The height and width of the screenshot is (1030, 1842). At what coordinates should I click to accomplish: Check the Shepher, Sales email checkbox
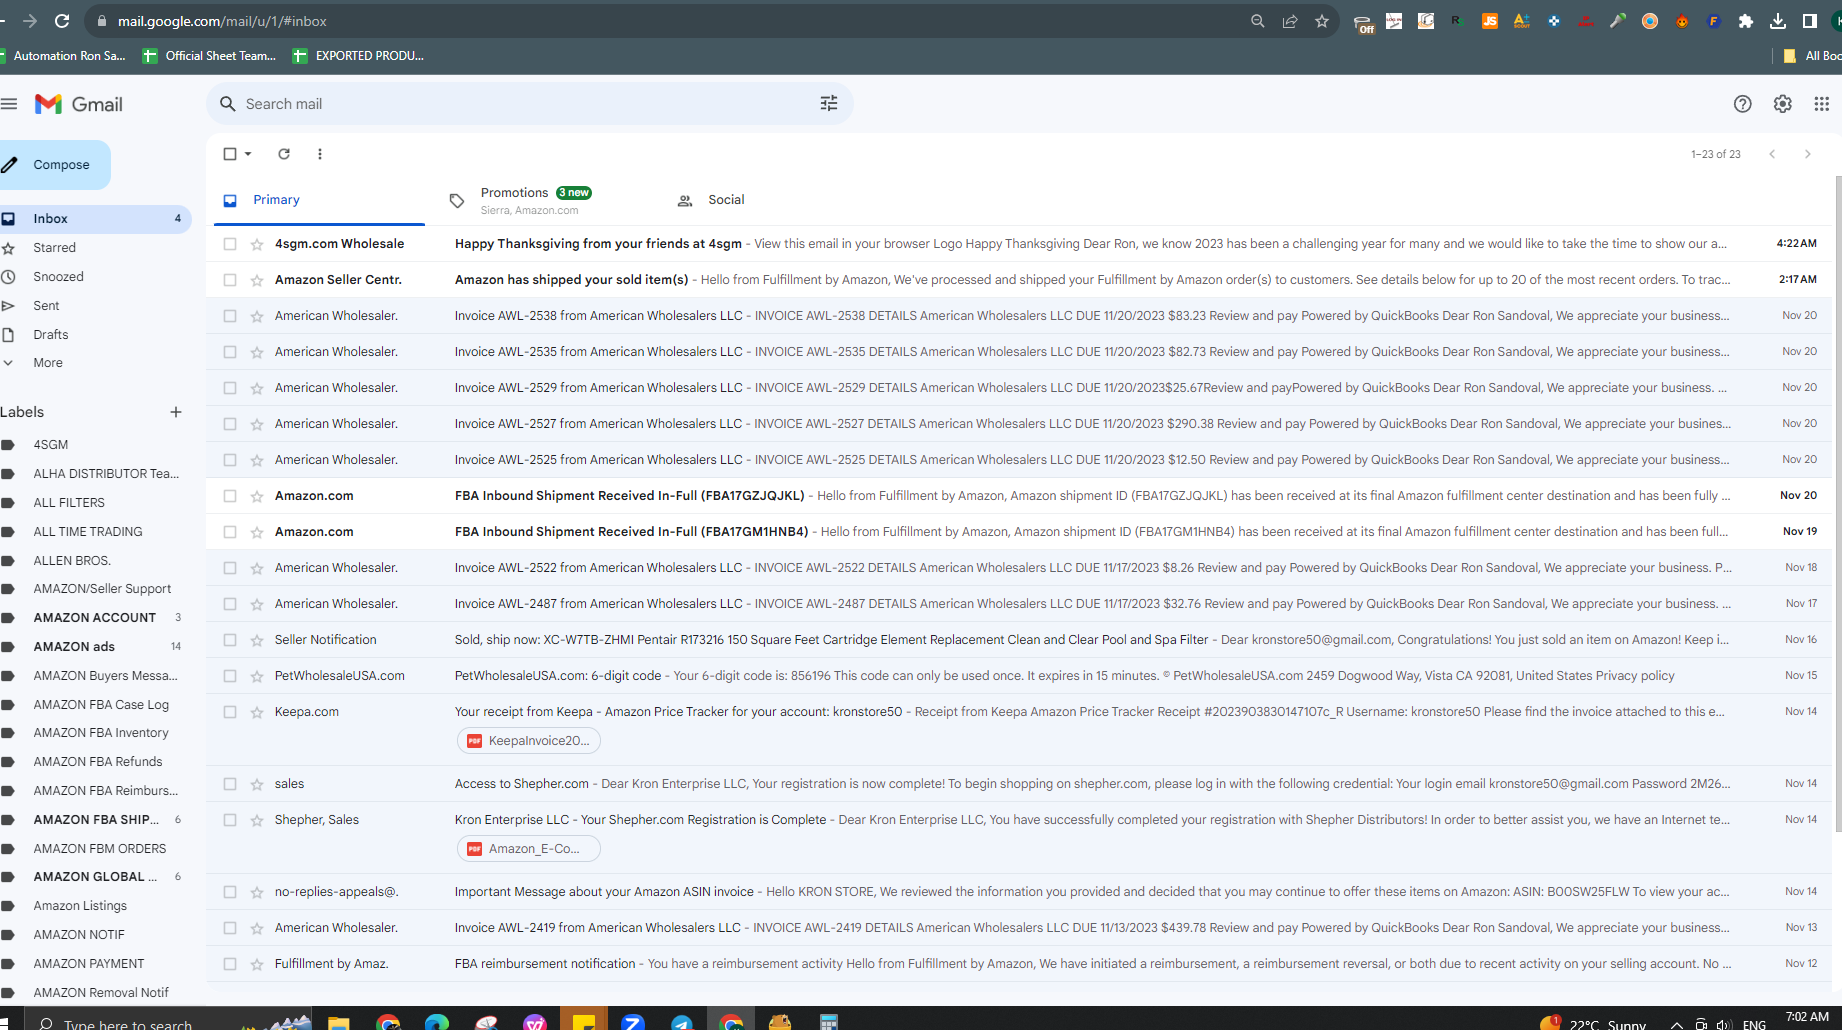pos(230,820)
